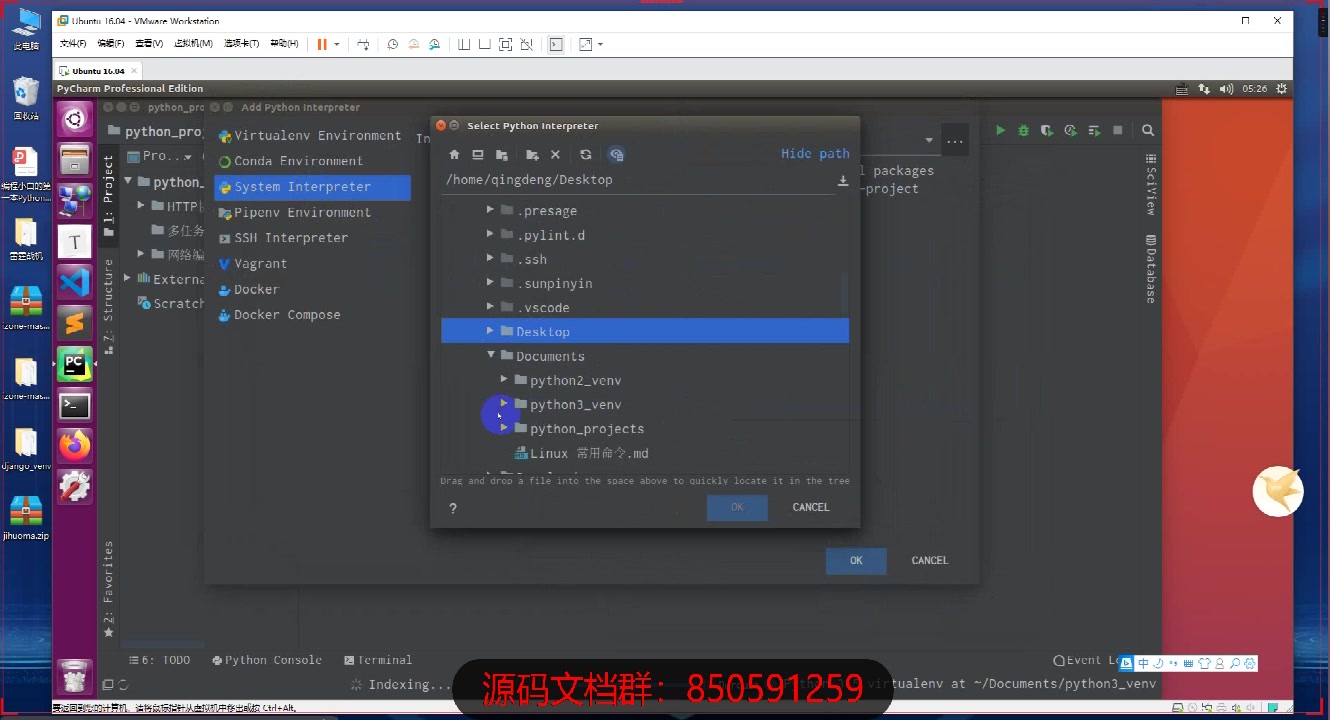This screenshot has width=1330, height=720.
Task: Click Ubuntu volume indicator icon
Action: [x=1227, y=89]
